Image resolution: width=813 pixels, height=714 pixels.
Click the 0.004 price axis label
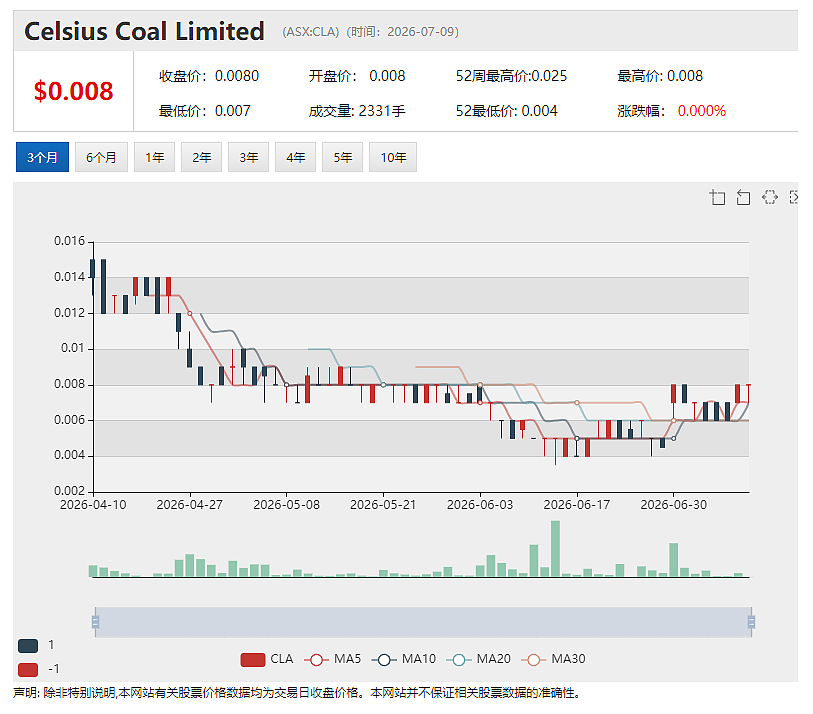(69, 455)
